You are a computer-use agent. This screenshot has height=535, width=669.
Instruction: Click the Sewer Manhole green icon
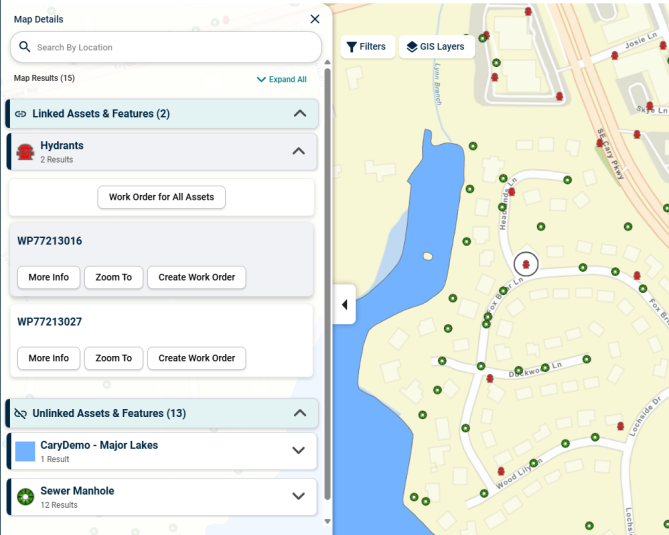25,496
